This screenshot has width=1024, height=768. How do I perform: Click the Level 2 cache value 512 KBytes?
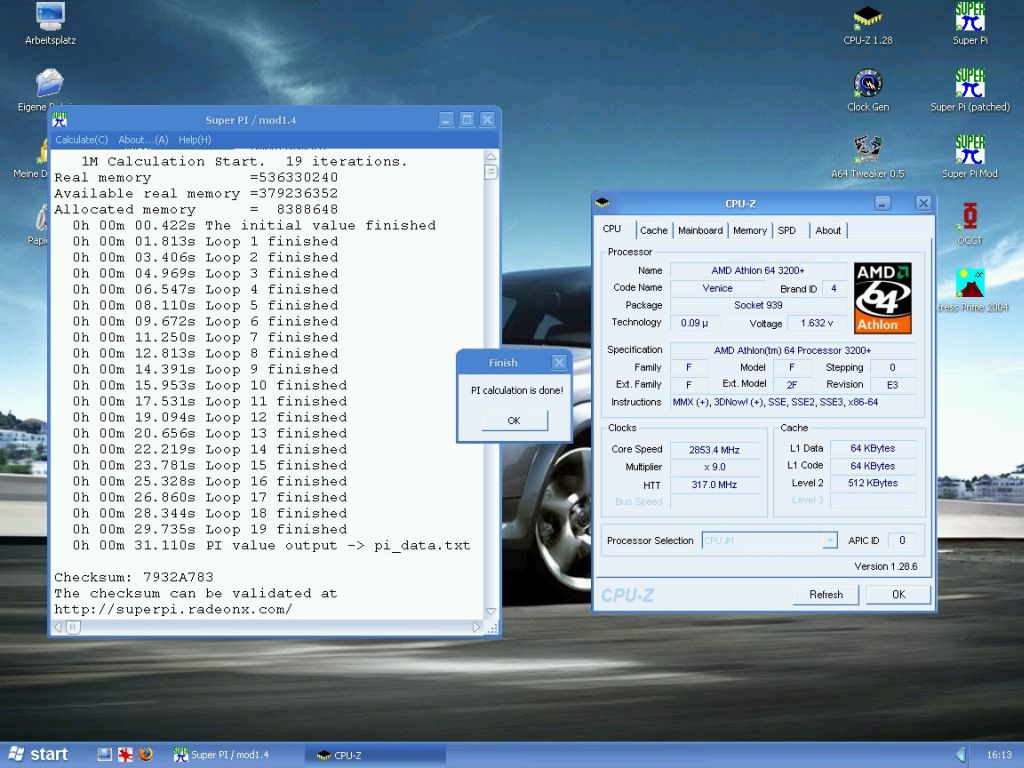872,483
